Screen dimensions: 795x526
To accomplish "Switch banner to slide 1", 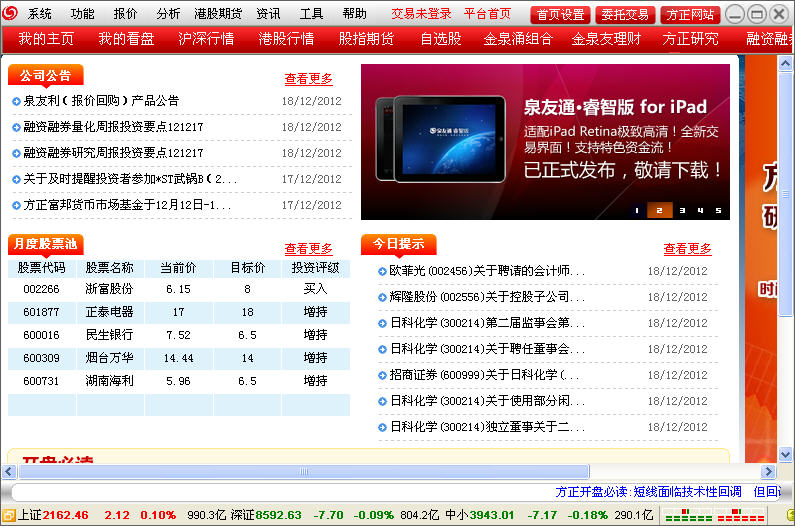I will [x=637, y=210].
